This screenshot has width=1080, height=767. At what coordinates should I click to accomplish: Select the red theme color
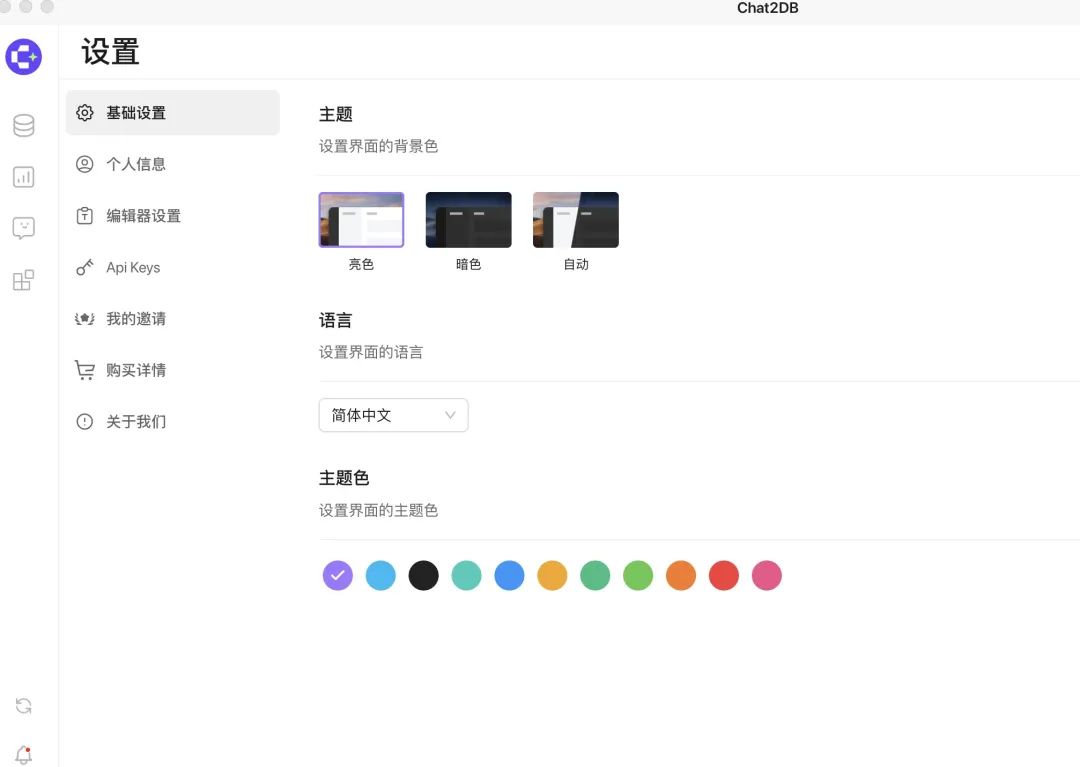pos(724,576)
